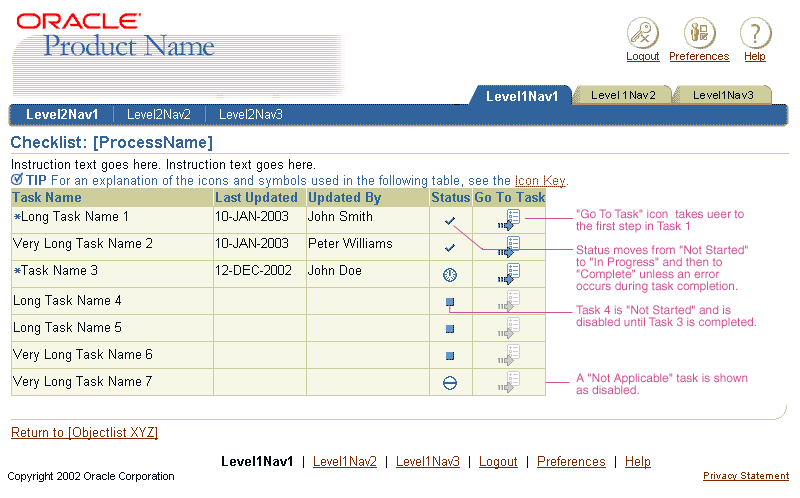
Task: Click Not Started square status for Long Task Name 4
Action: click(449, 302)
